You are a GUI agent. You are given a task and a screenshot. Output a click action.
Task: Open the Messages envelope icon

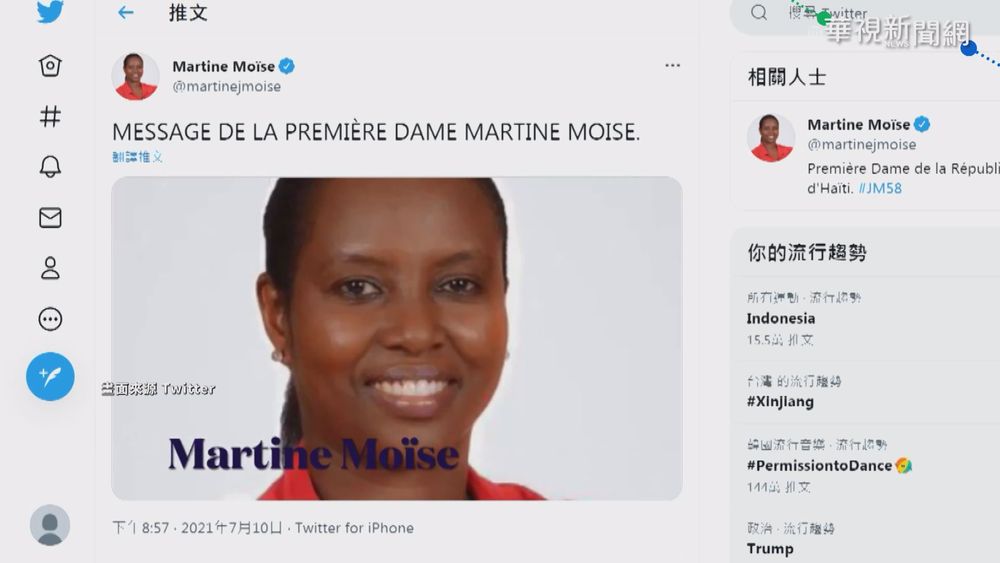pyautogui.click(x=50, y=217)
